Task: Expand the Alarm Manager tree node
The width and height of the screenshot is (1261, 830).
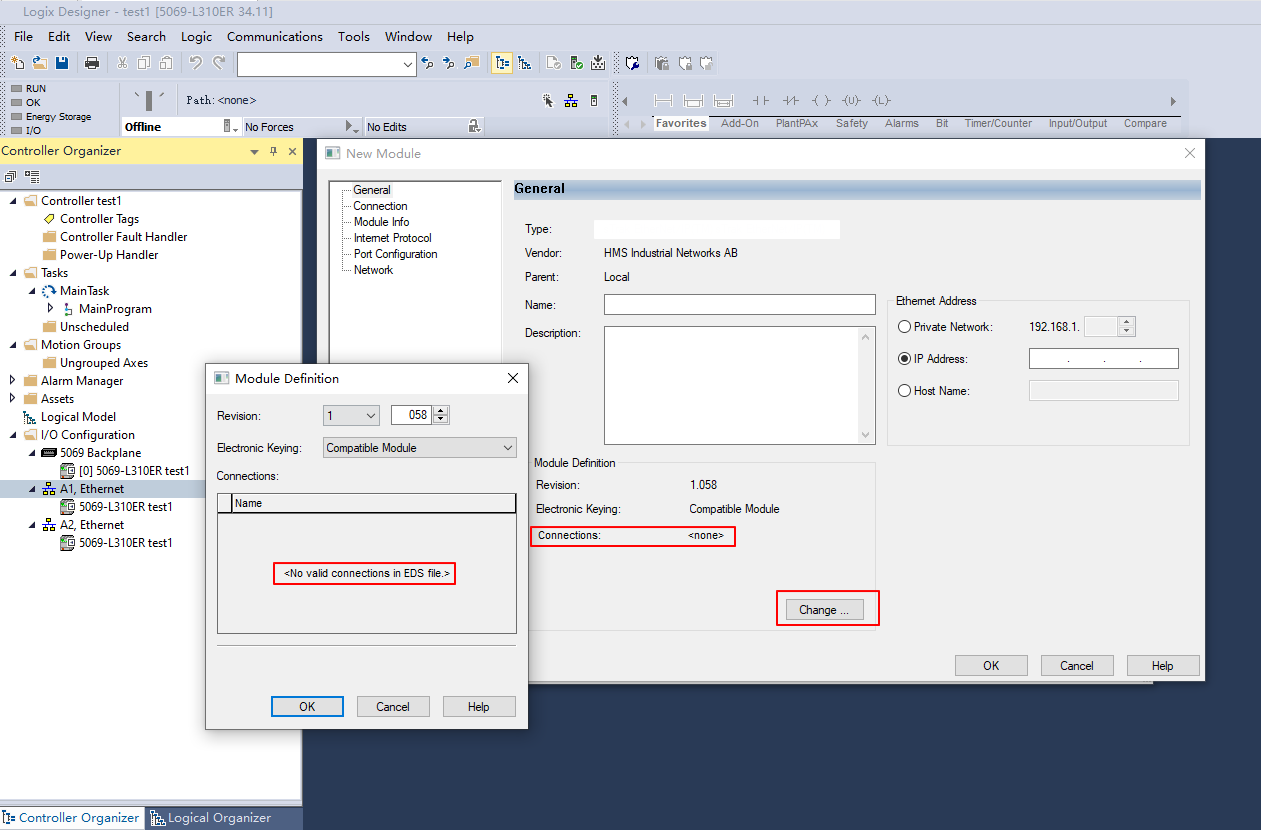Action: click(x=14, y=381)
